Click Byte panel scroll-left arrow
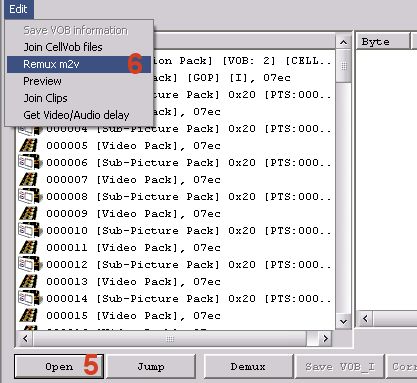This screenshot has height=383, width=417. click(365, 319)
